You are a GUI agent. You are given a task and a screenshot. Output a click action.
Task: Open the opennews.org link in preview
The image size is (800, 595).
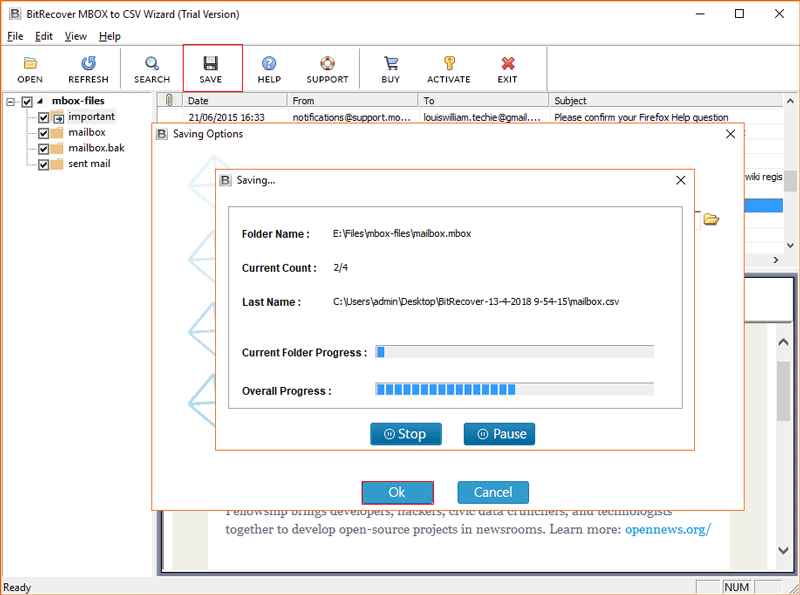(667, 530)
